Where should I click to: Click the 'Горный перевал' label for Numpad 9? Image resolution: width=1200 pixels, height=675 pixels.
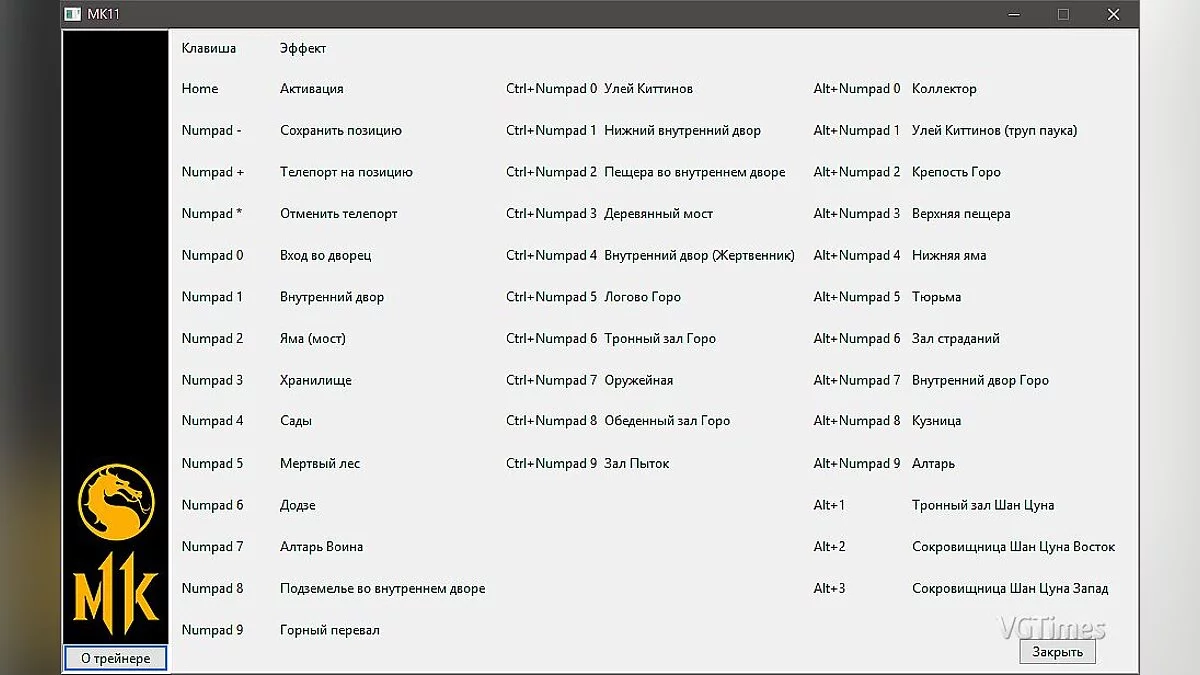329,631
